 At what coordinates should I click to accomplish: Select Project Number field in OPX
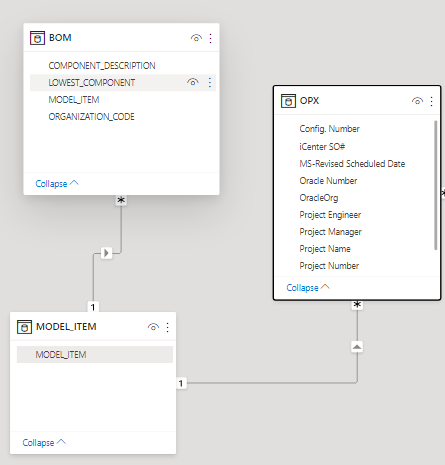click(329, 266)
